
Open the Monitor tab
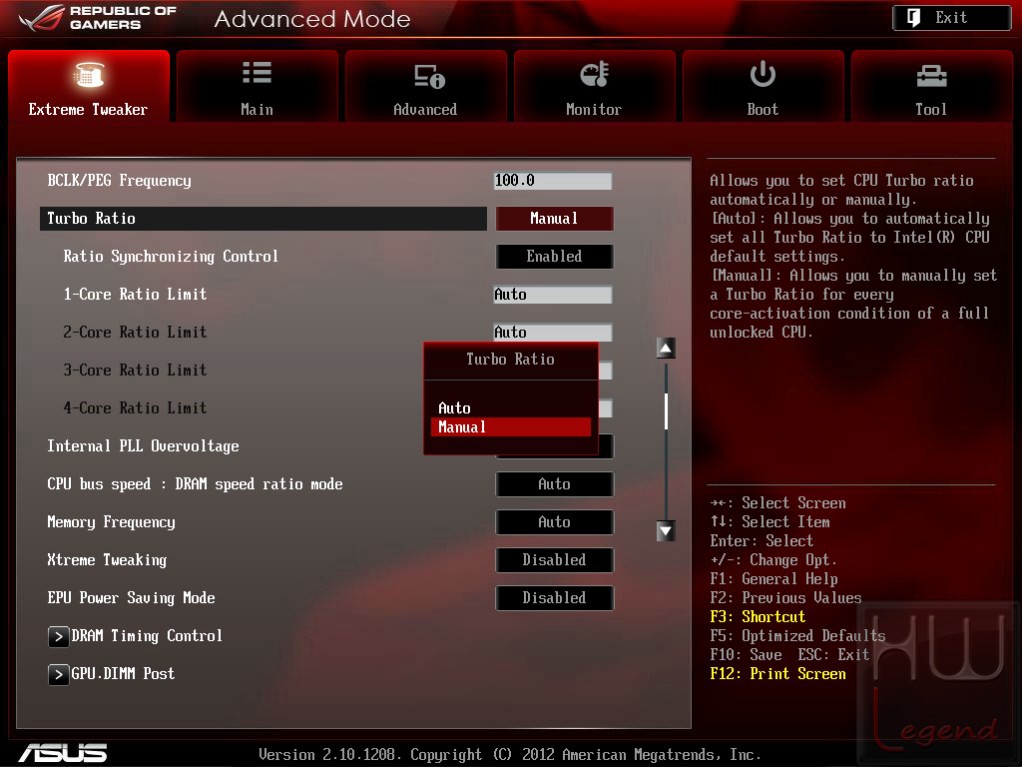pos(594,86)
